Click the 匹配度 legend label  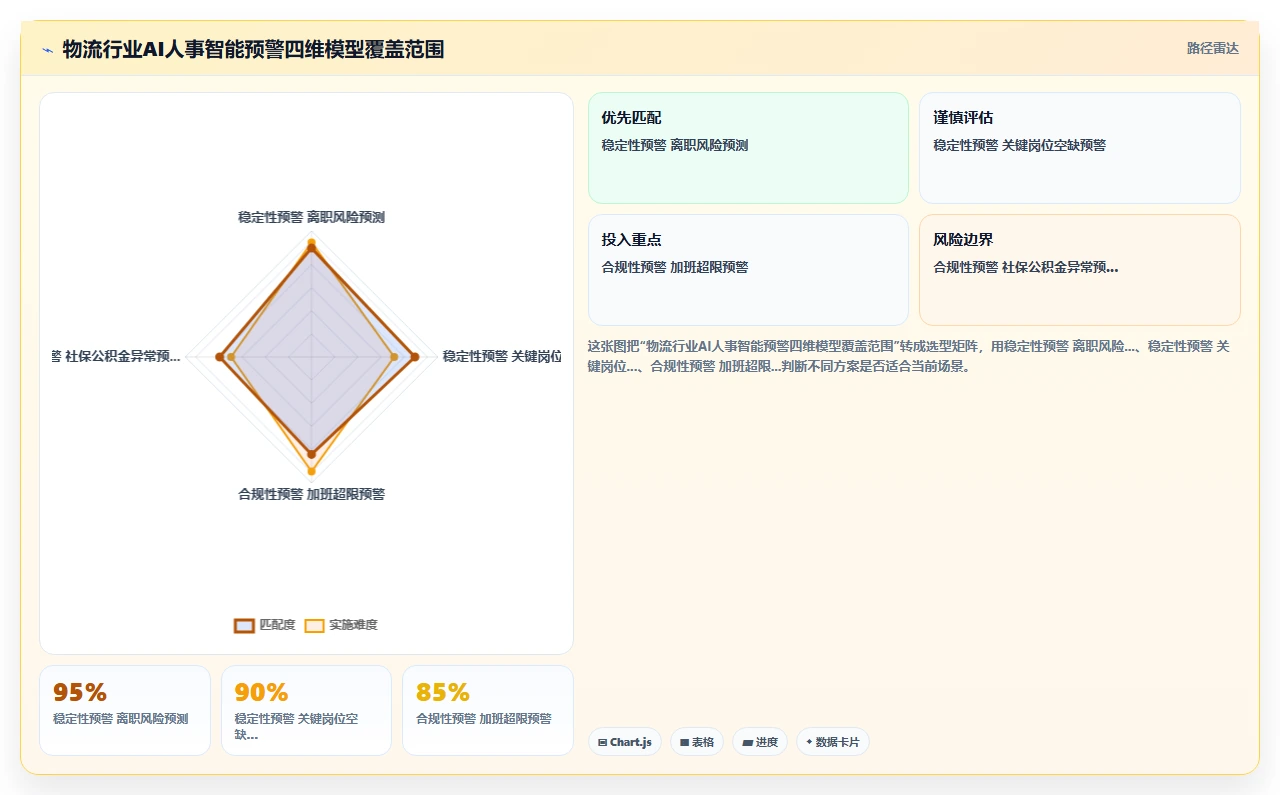click(277, 625)
